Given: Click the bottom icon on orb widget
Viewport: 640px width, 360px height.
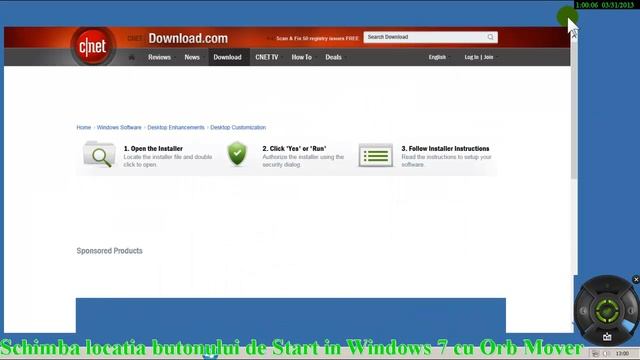Looking at the screenshot, I should [607, 337].
